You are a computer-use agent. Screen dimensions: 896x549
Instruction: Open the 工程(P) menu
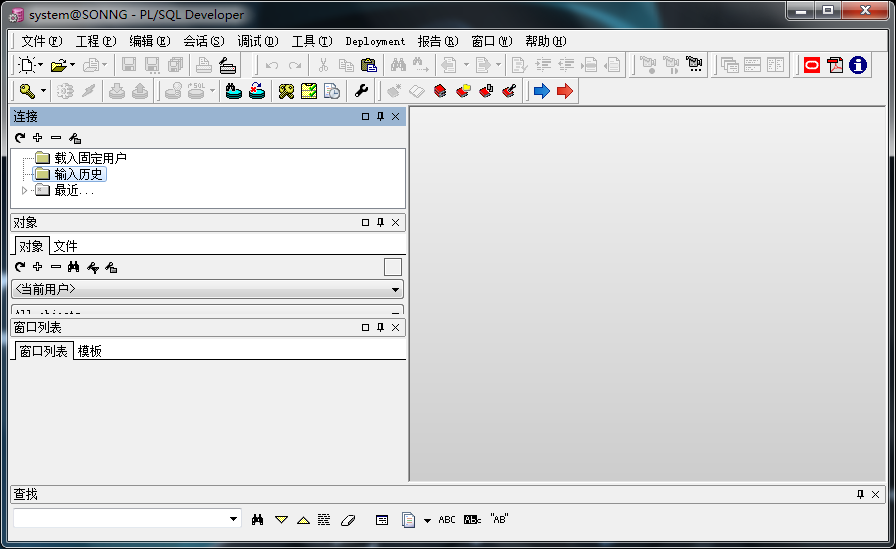pos(96,41)
